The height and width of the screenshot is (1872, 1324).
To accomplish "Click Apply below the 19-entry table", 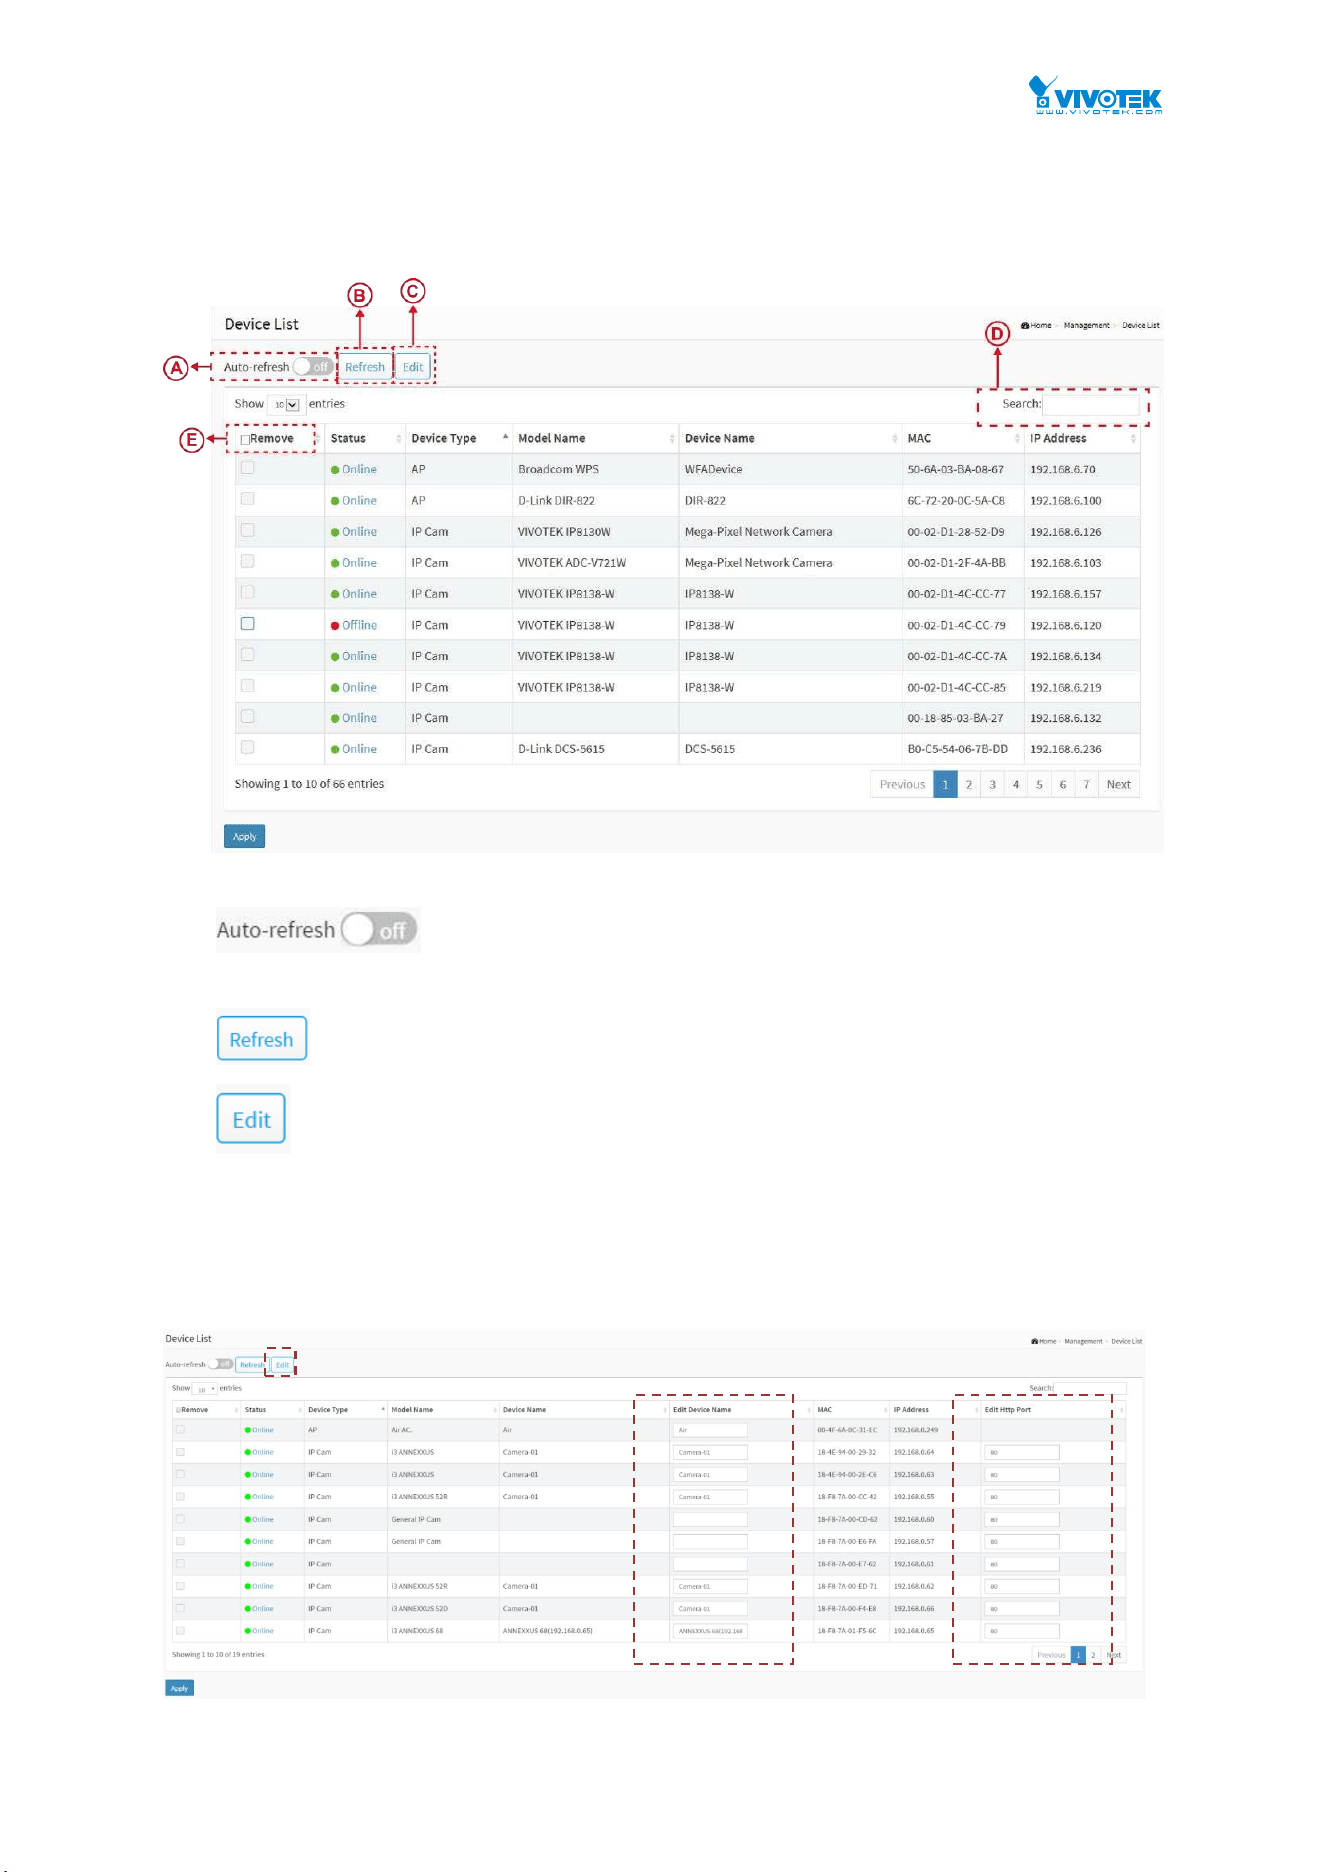I will (x=179, y=1688).
